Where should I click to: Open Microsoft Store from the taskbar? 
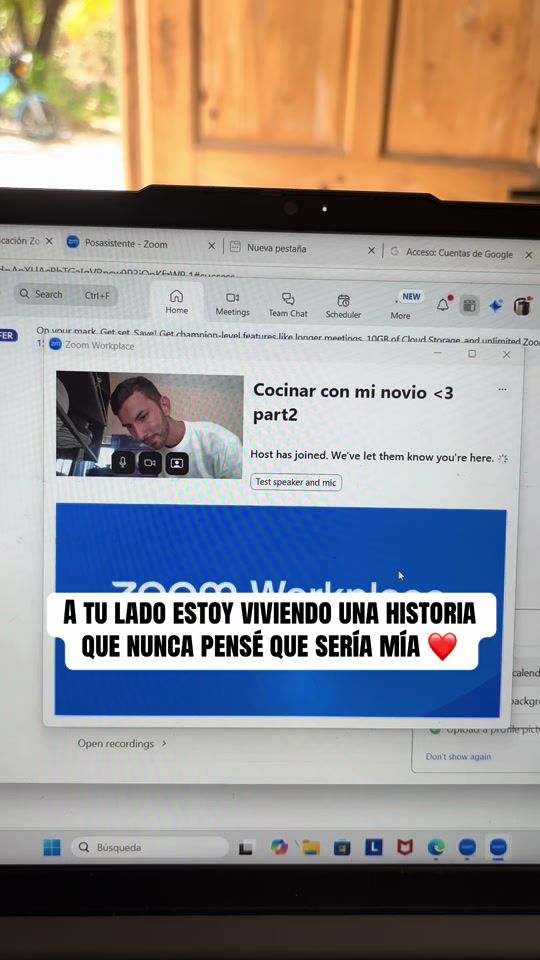[342, 847]
